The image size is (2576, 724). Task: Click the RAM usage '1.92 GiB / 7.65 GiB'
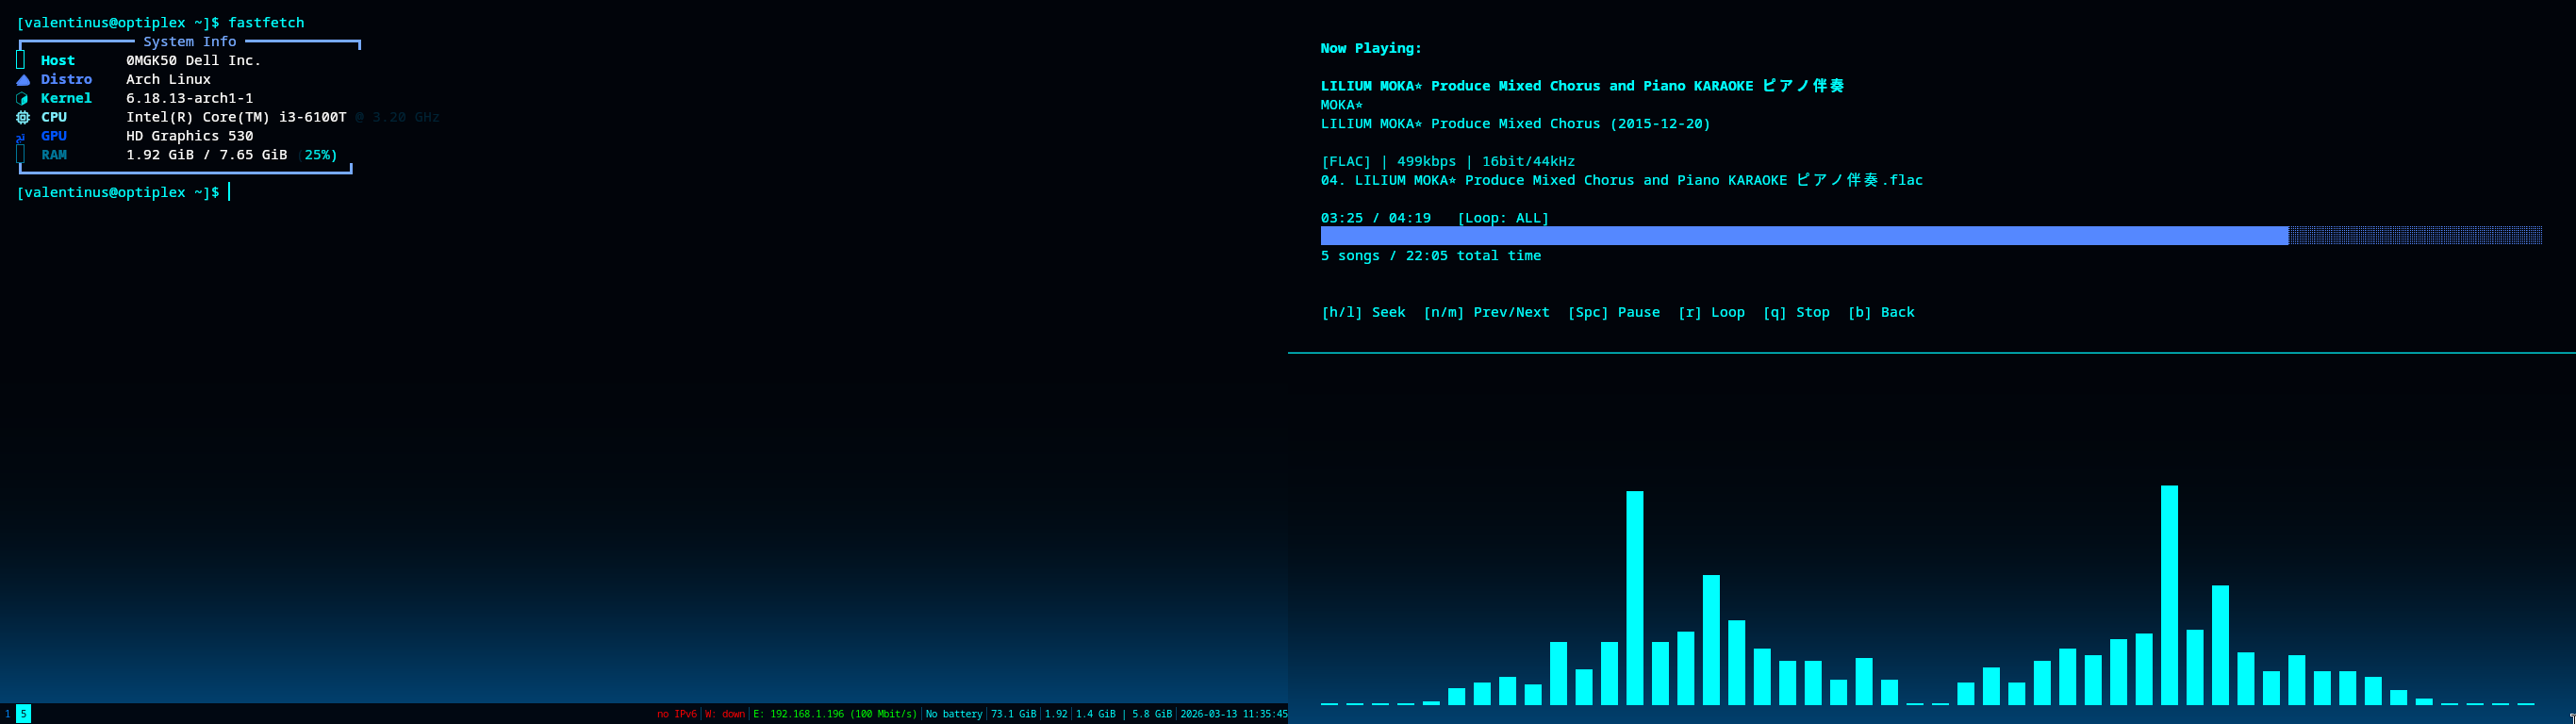click(x=207, y=156)
